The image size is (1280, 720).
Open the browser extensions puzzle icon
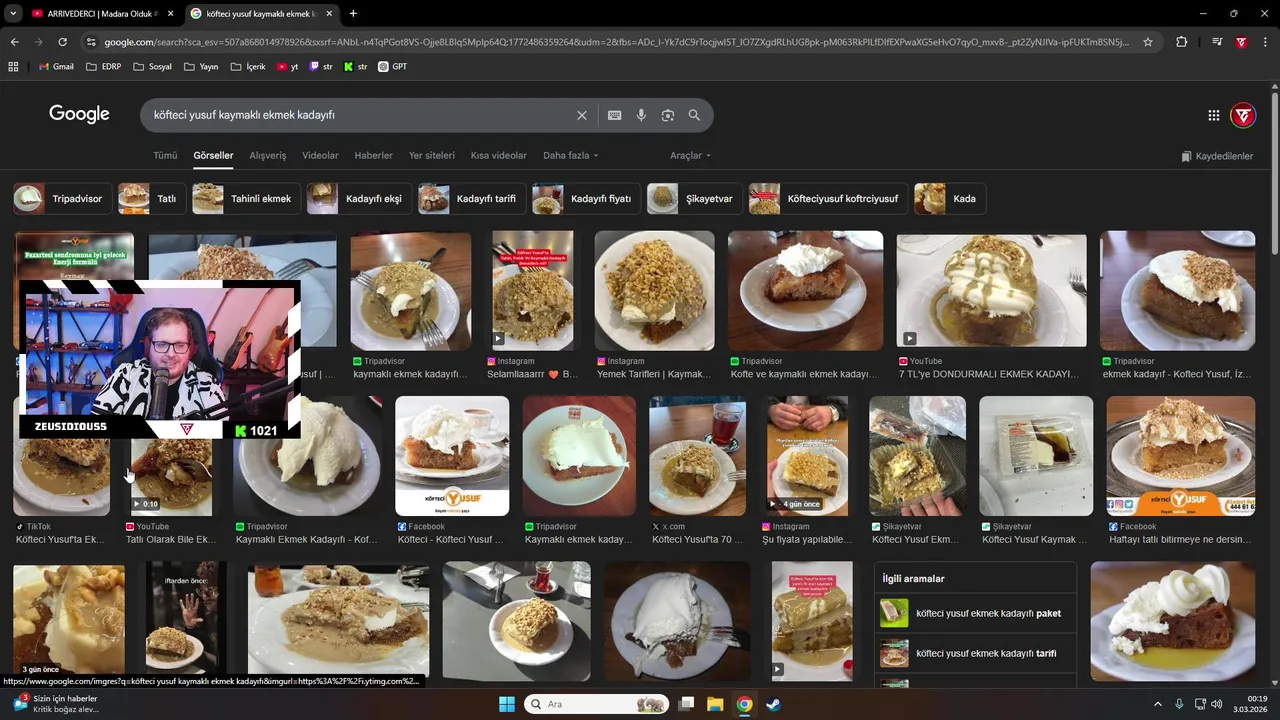pyautogui.click(x=1182, y=42)
